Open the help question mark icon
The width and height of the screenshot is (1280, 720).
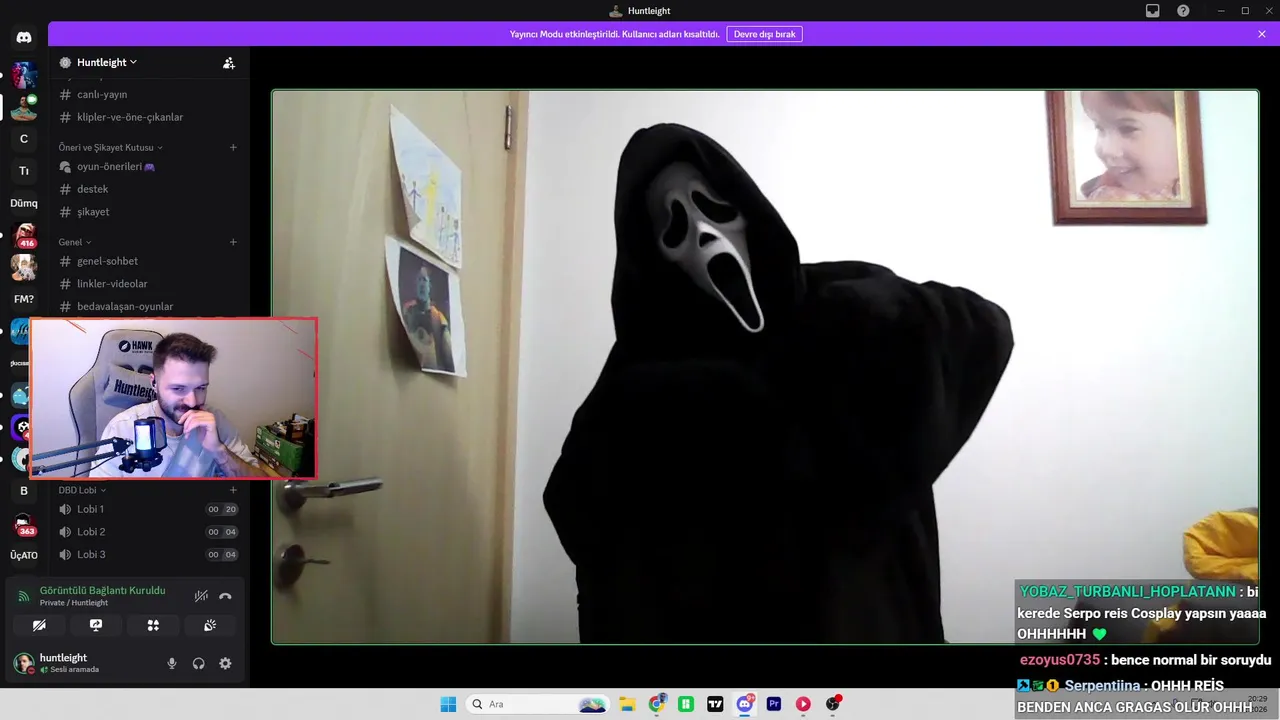[x=1183, y=10]
